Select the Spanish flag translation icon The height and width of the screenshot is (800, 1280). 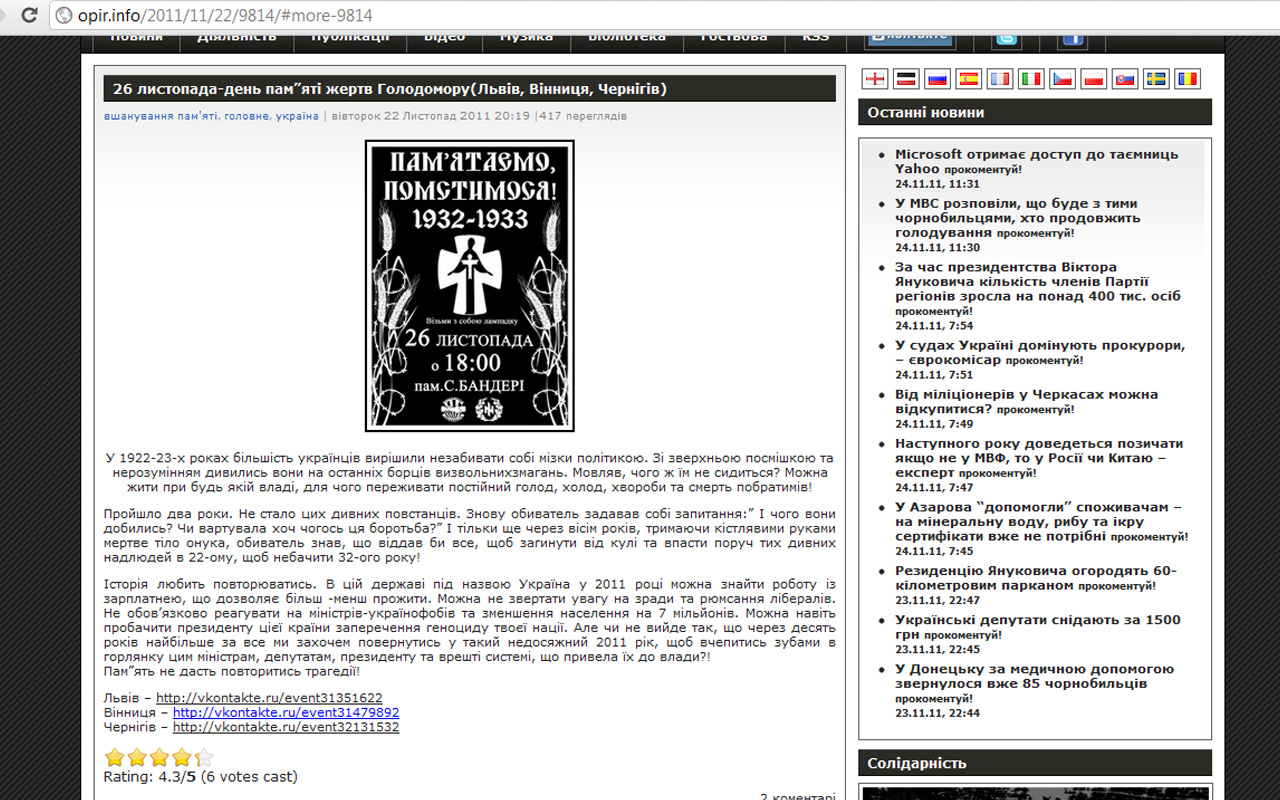[968, 79]
